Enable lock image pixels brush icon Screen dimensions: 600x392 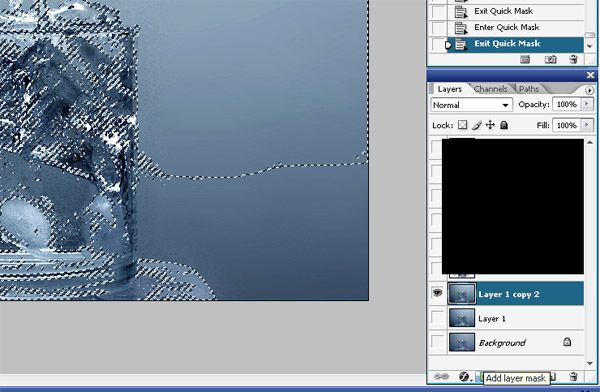[x=476, y=125]
